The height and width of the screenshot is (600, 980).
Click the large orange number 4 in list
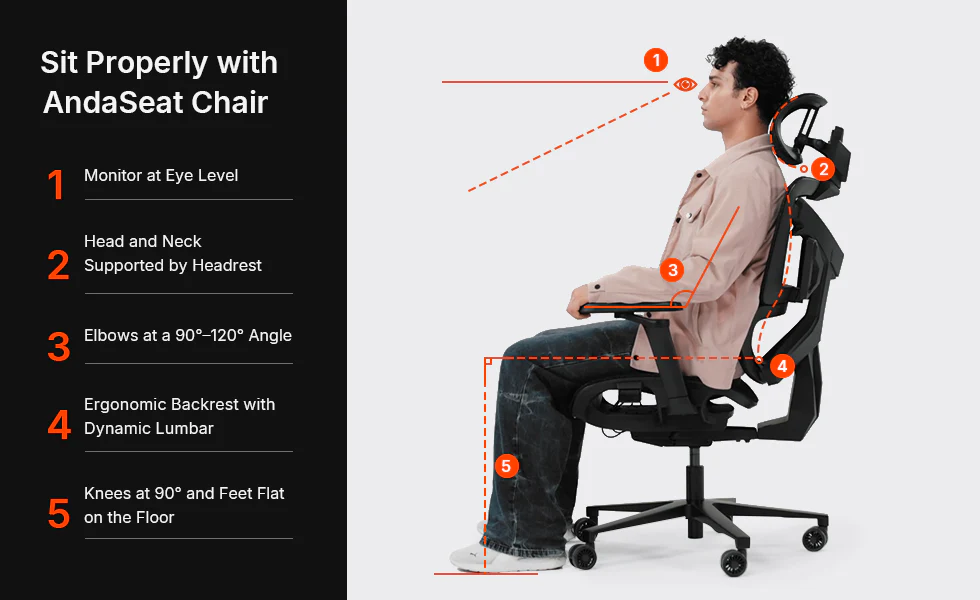(x=59, y=425)
